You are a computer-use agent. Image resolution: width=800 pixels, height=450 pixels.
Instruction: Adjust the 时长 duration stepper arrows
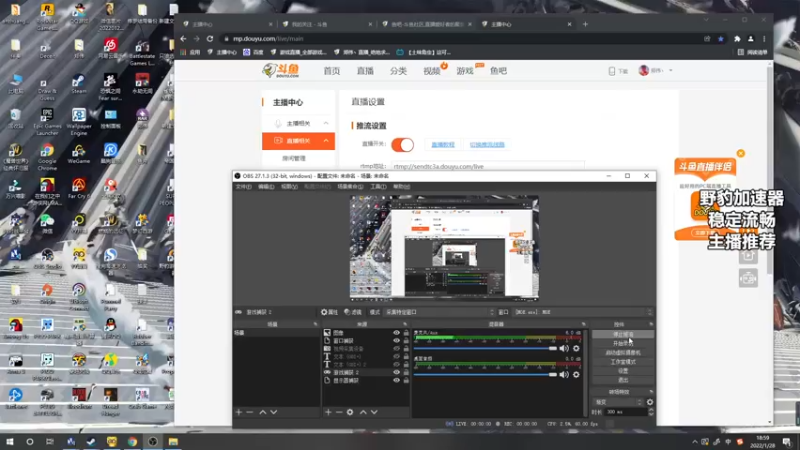click(651, 412)
